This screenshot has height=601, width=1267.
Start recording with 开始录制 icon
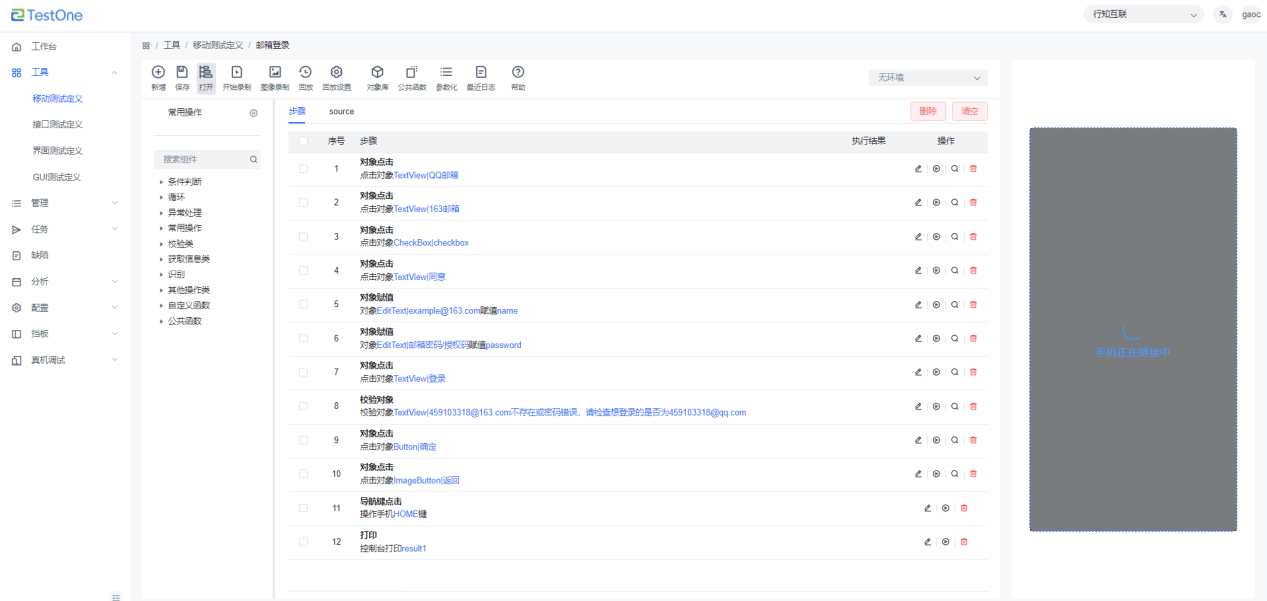coord(237,72)
